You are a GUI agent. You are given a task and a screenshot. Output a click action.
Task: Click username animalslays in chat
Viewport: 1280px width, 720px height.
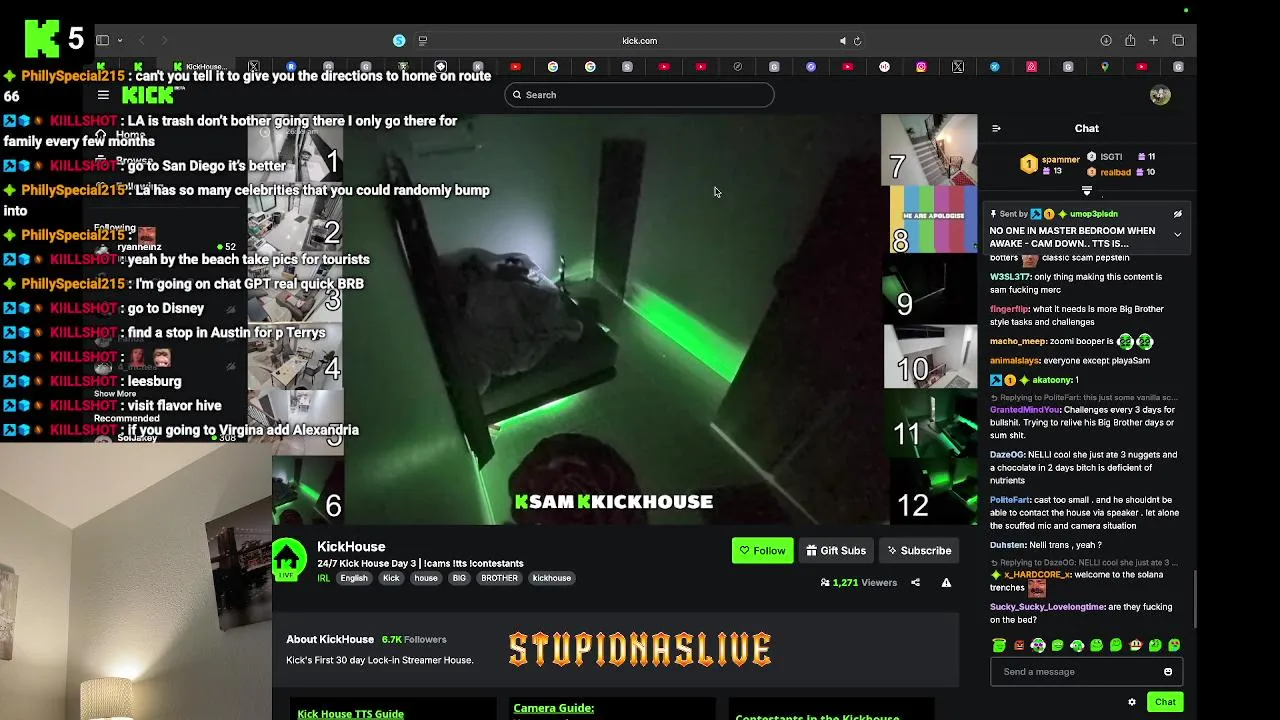(1015, 361)
